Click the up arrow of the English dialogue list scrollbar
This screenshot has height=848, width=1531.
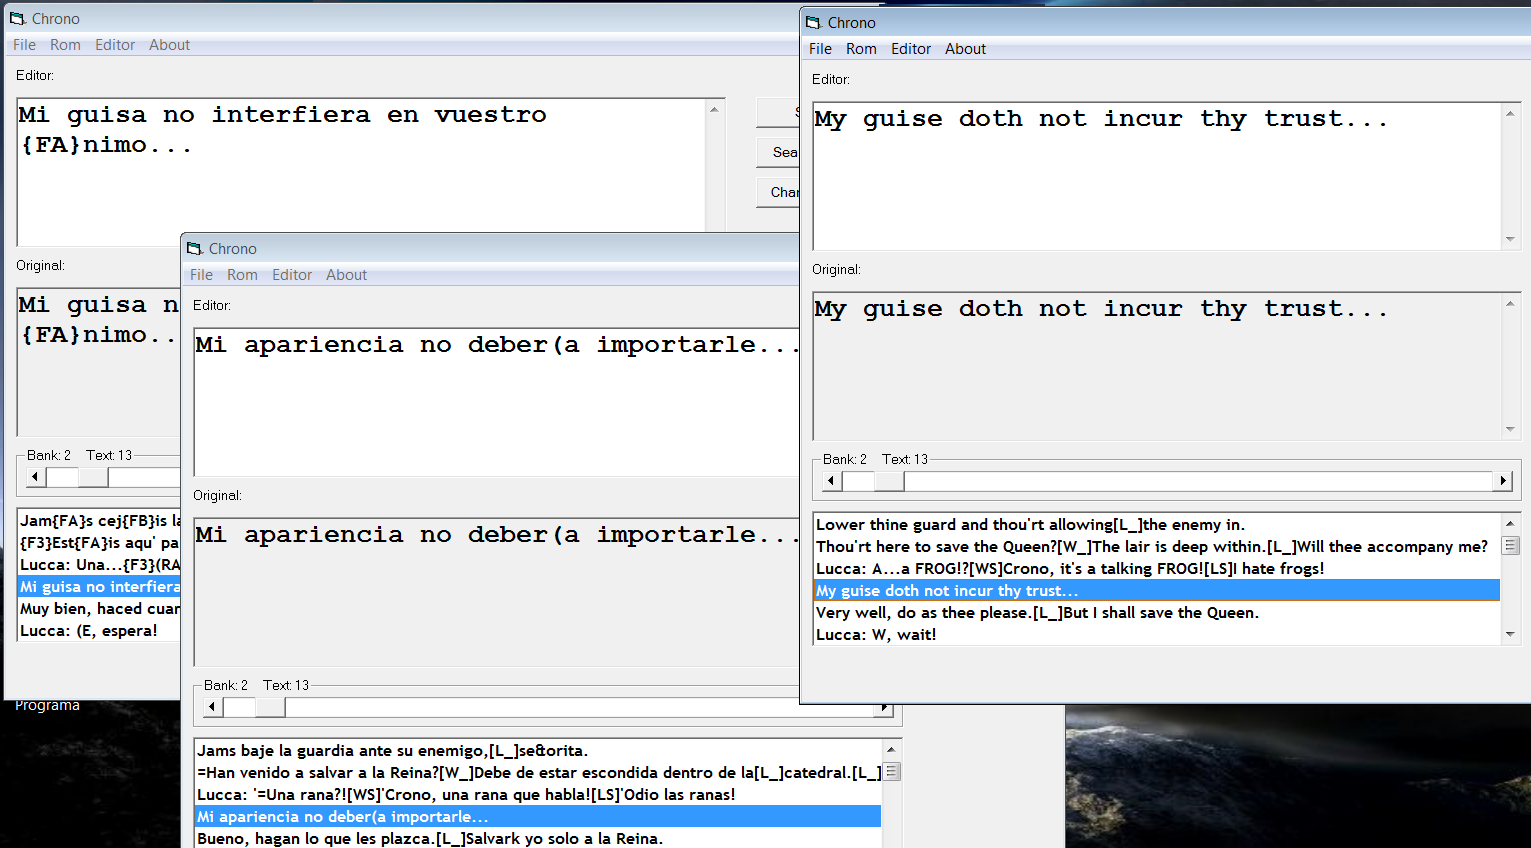(1510, 523)
